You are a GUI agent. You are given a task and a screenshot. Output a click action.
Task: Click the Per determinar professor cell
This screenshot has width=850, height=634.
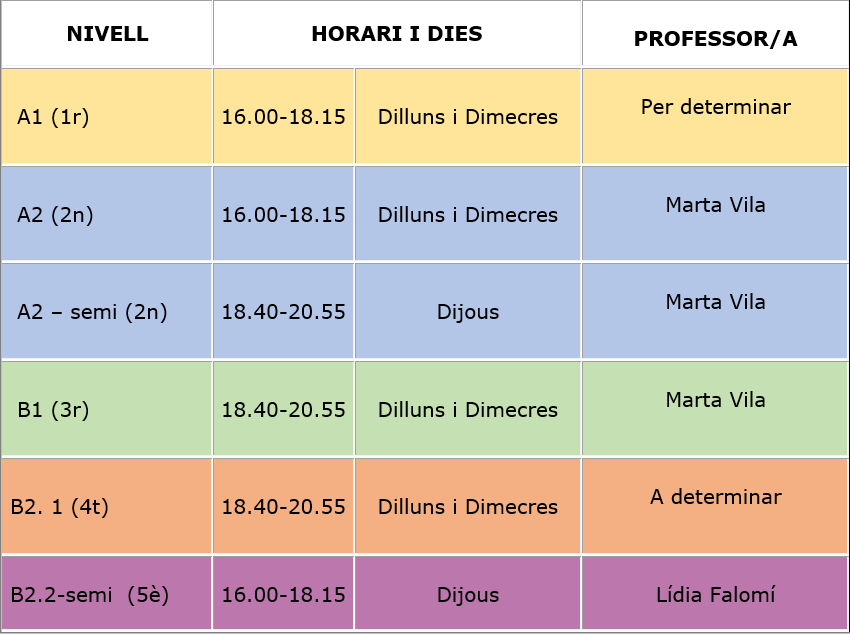(x=715, y=116)
